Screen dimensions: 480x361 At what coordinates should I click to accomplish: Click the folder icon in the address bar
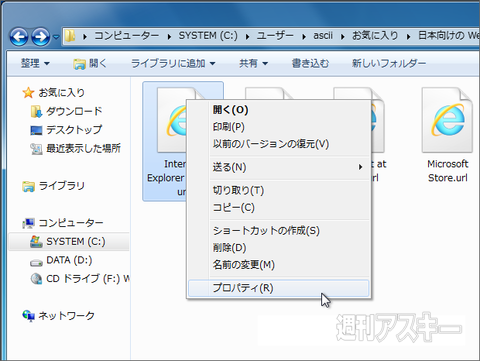[x=70, y=36]
